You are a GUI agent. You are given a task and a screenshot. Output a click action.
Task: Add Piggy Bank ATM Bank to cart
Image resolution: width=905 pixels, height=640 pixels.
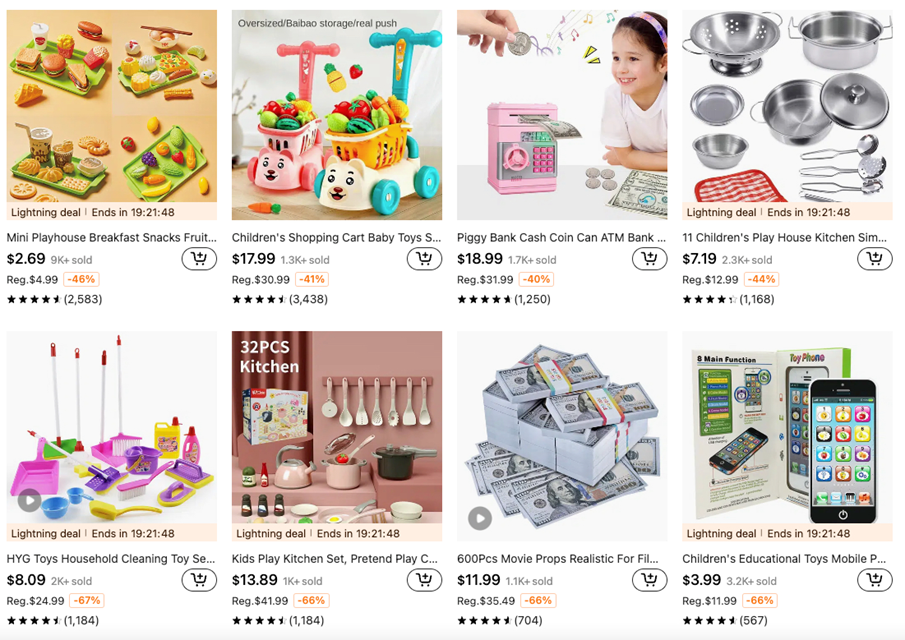pyautogui.click(x=649, y=259)
